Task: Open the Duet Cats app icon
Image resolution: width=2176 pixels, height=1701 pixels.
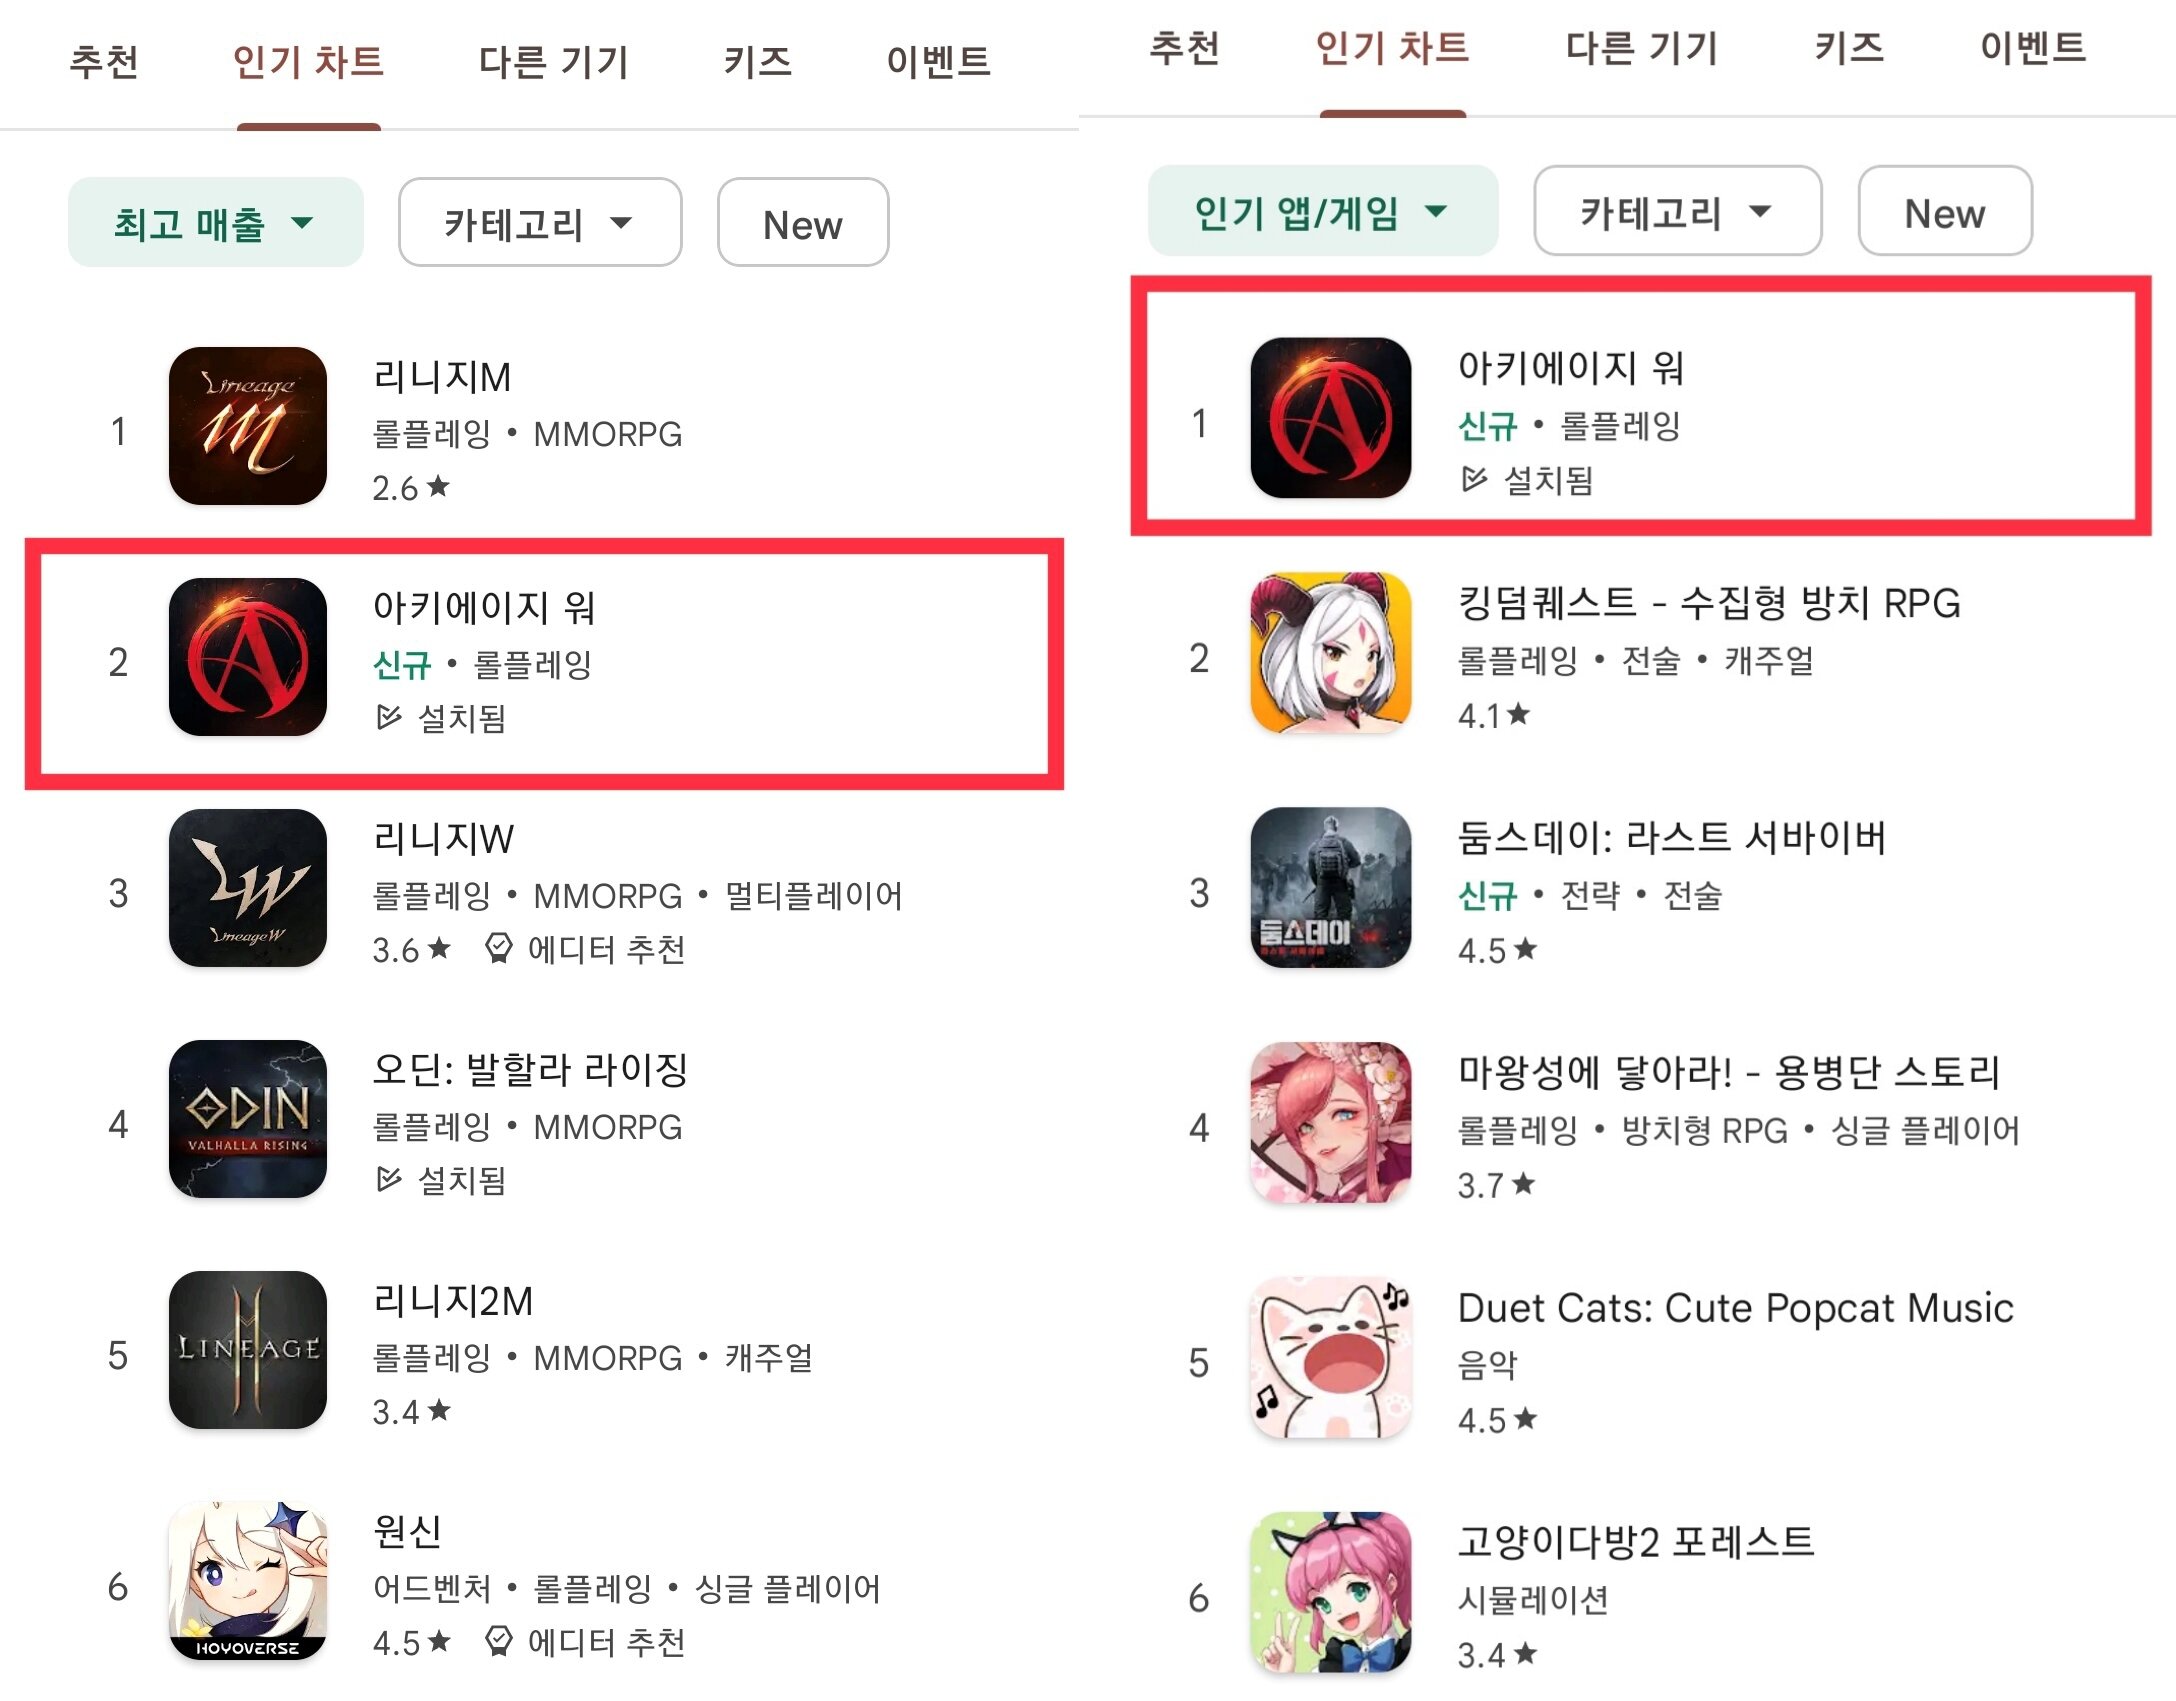Action: tap(1331, 1357)
